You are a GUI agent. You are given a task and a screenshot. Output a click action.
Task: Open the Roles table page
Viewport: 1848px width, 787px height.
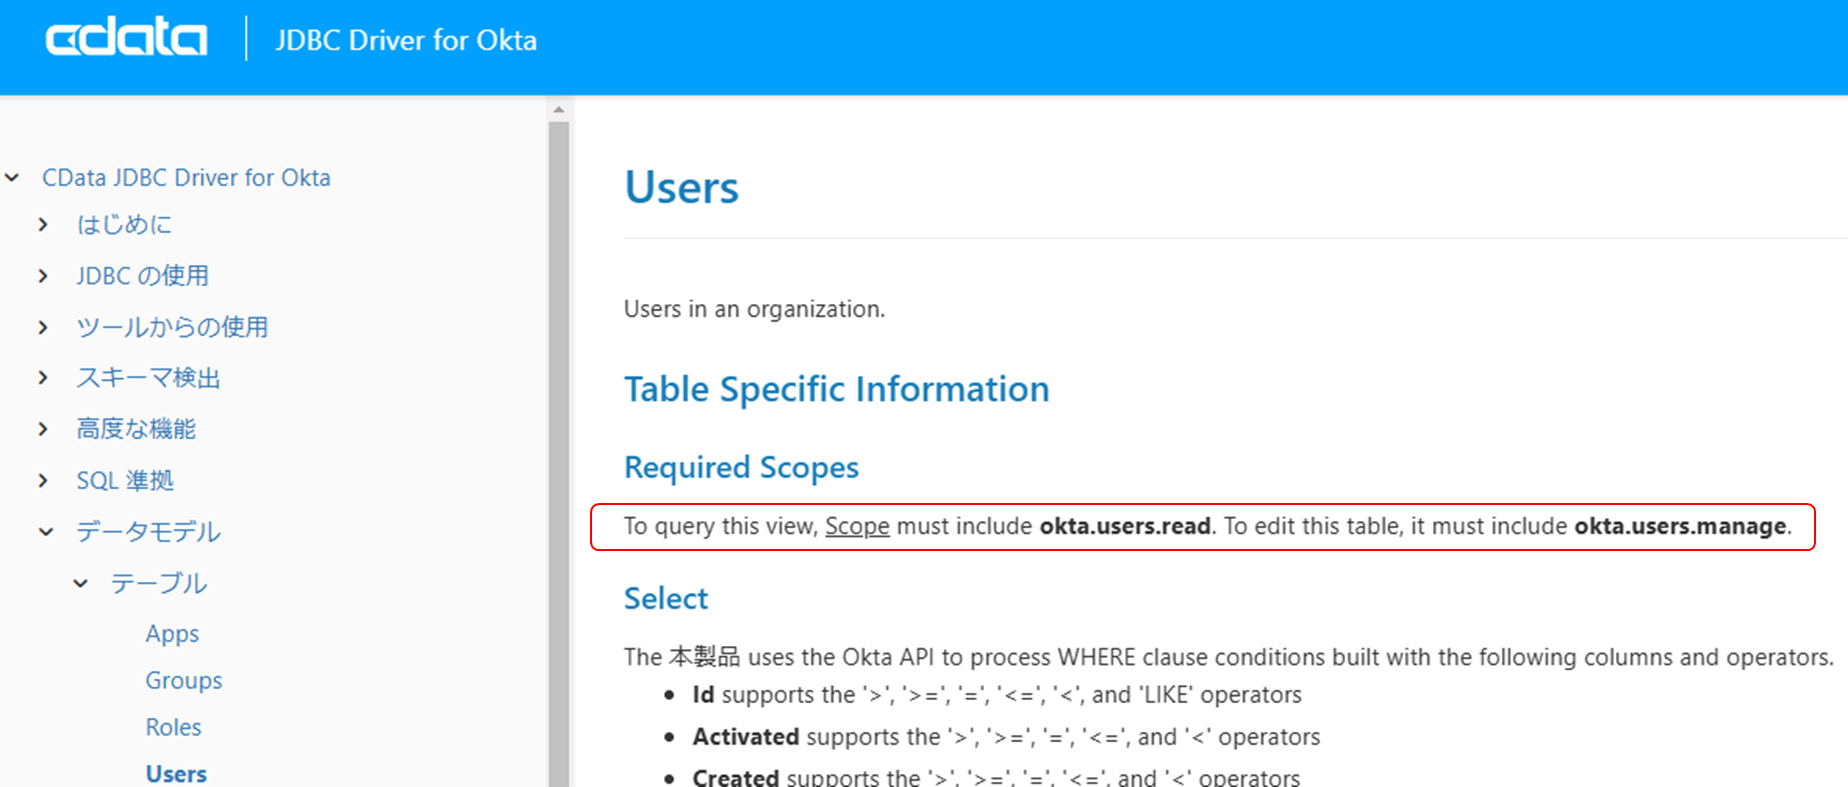pyautogui.click(x=173, y=728)
